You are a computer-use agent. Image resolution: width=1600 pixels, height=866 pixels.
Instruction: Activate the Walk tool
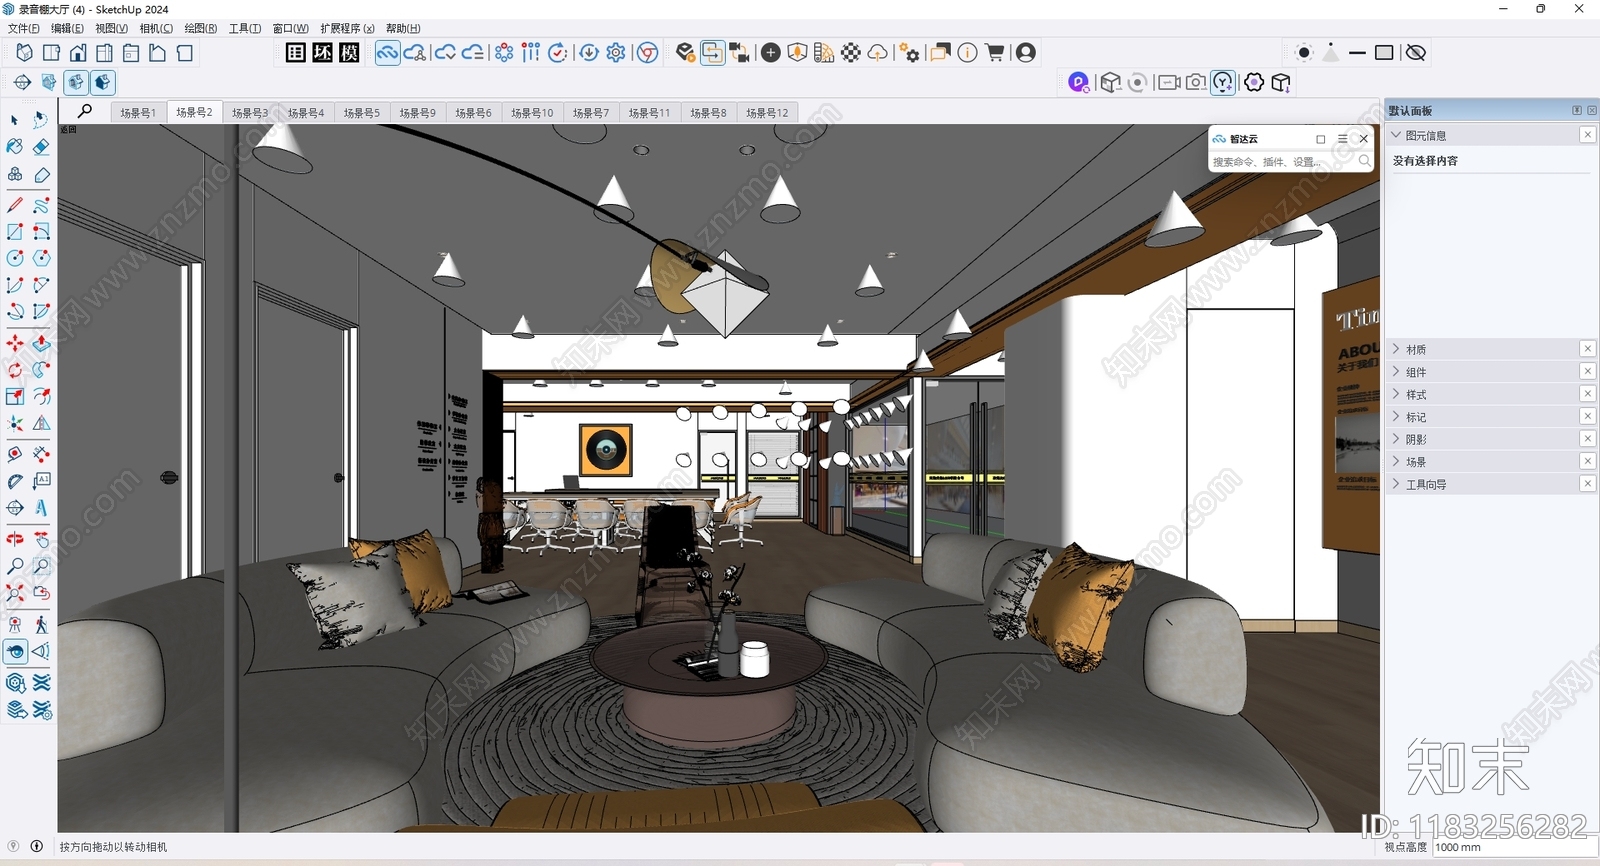click(x=41, y=625)
